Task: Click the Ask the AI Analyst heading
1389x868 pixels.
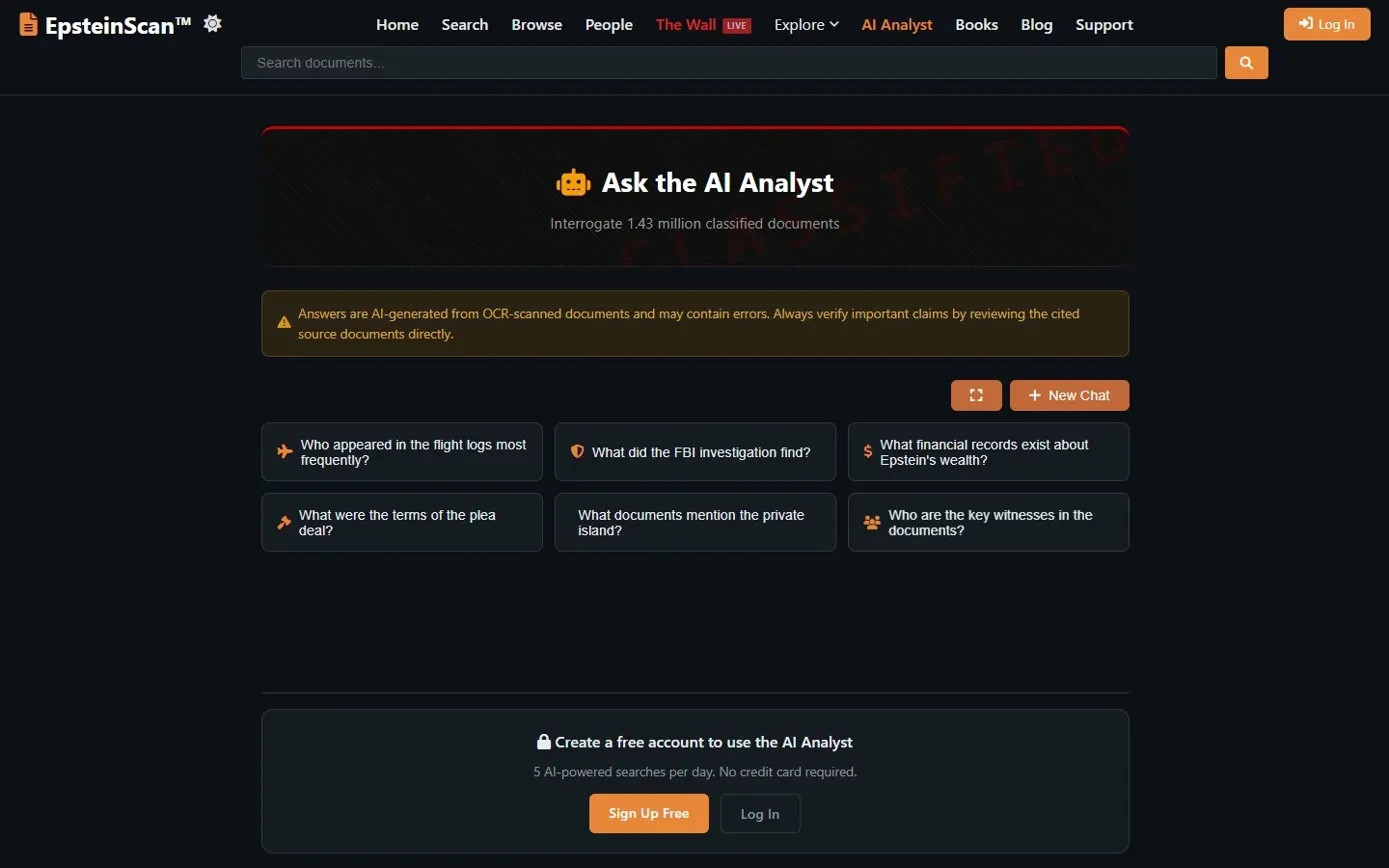Action: (x=718, y=183)
